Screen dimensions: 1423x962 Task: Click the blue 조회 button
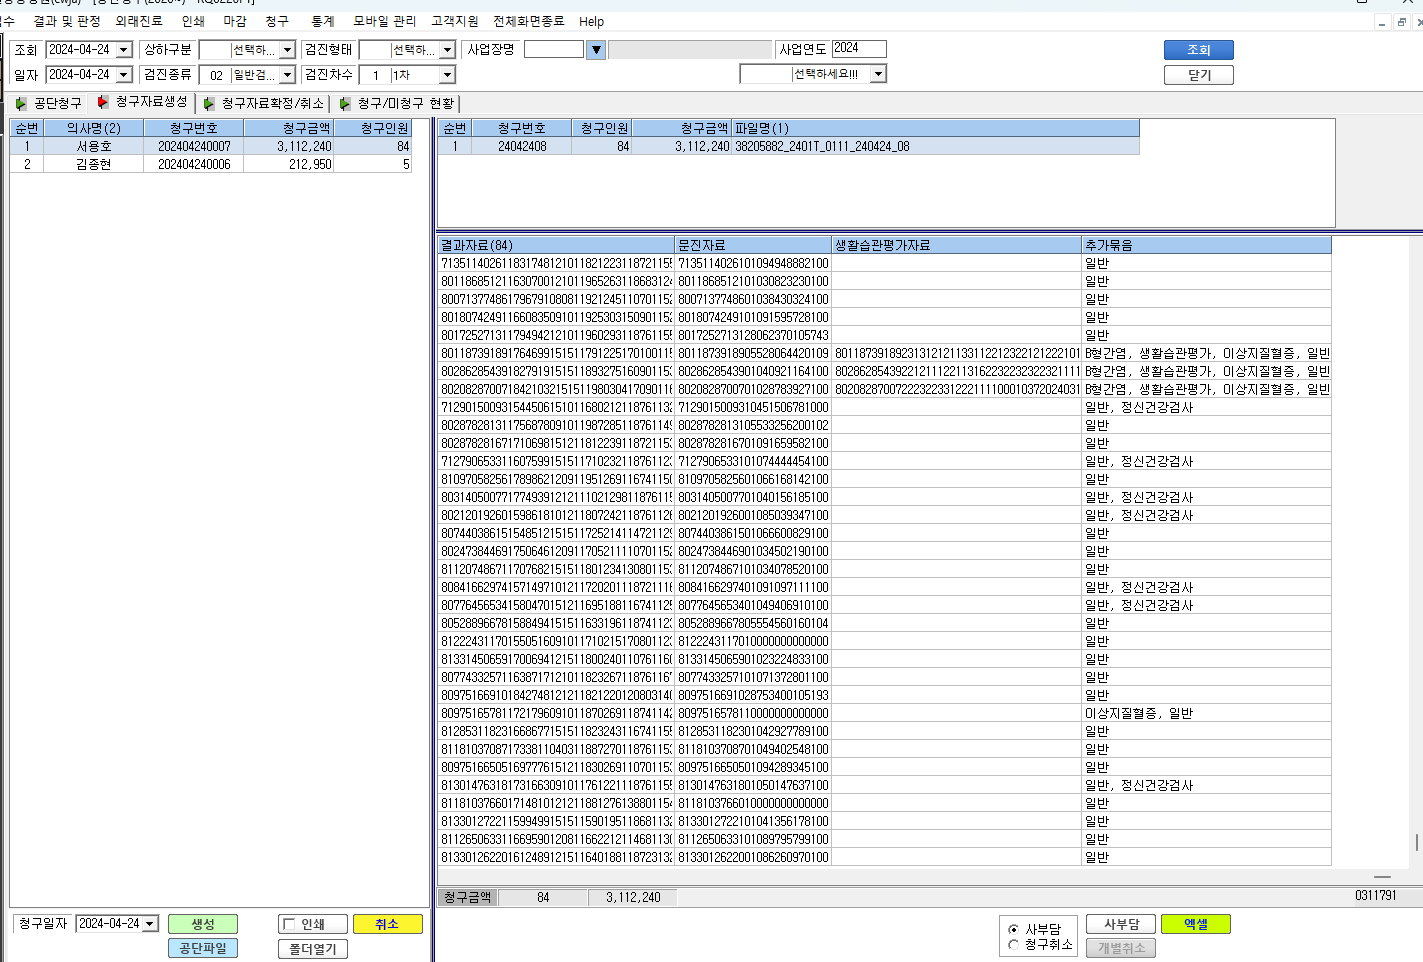coord(1199,50)
